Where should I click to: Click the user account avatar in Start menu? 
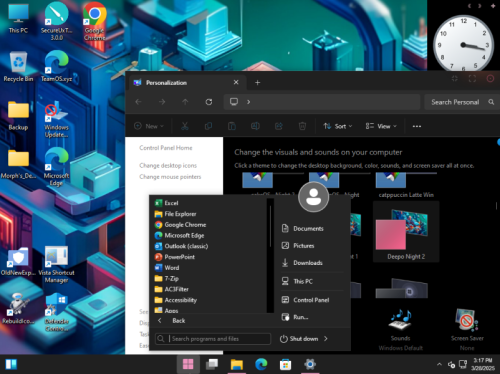tap(313, 197)
